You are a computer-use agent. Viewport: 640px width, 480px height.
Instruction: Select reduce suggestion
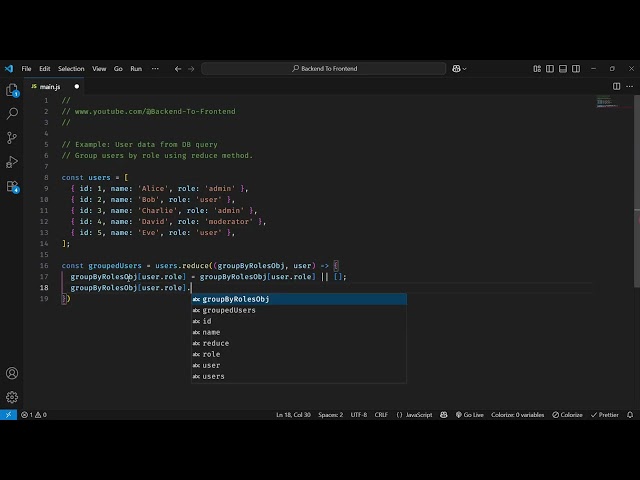pos(299,343)
